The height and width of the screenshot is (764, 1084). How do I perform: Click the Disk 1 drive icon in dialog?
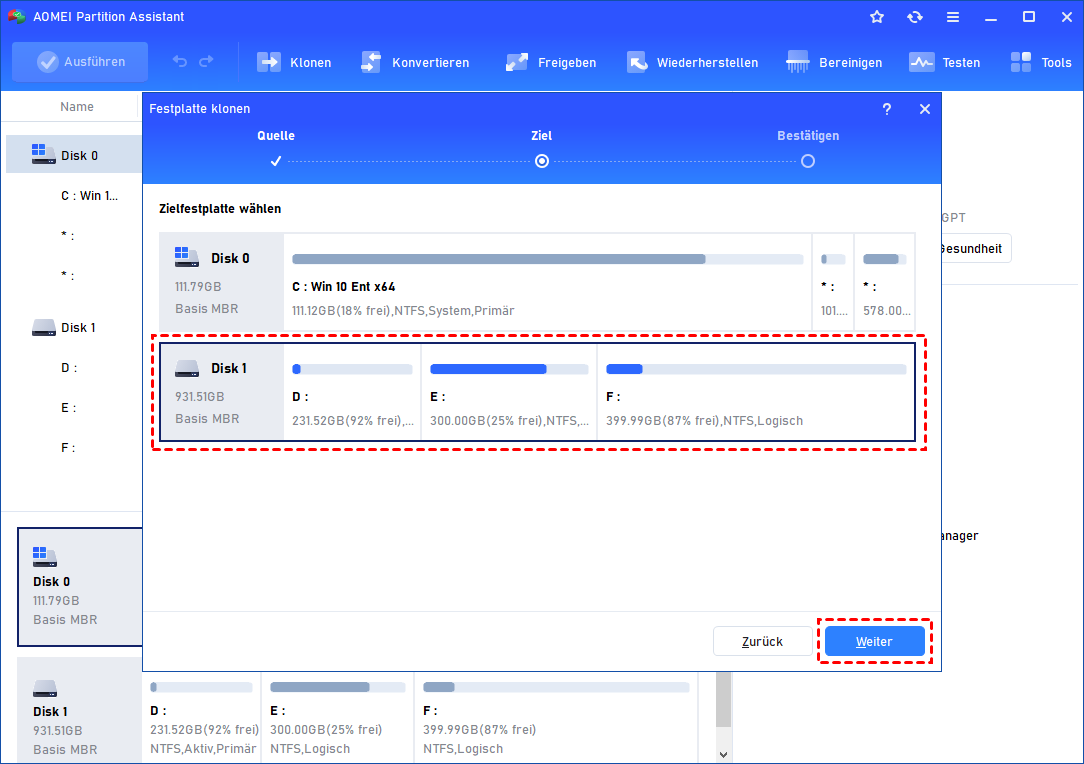click(x=187, y=369)
